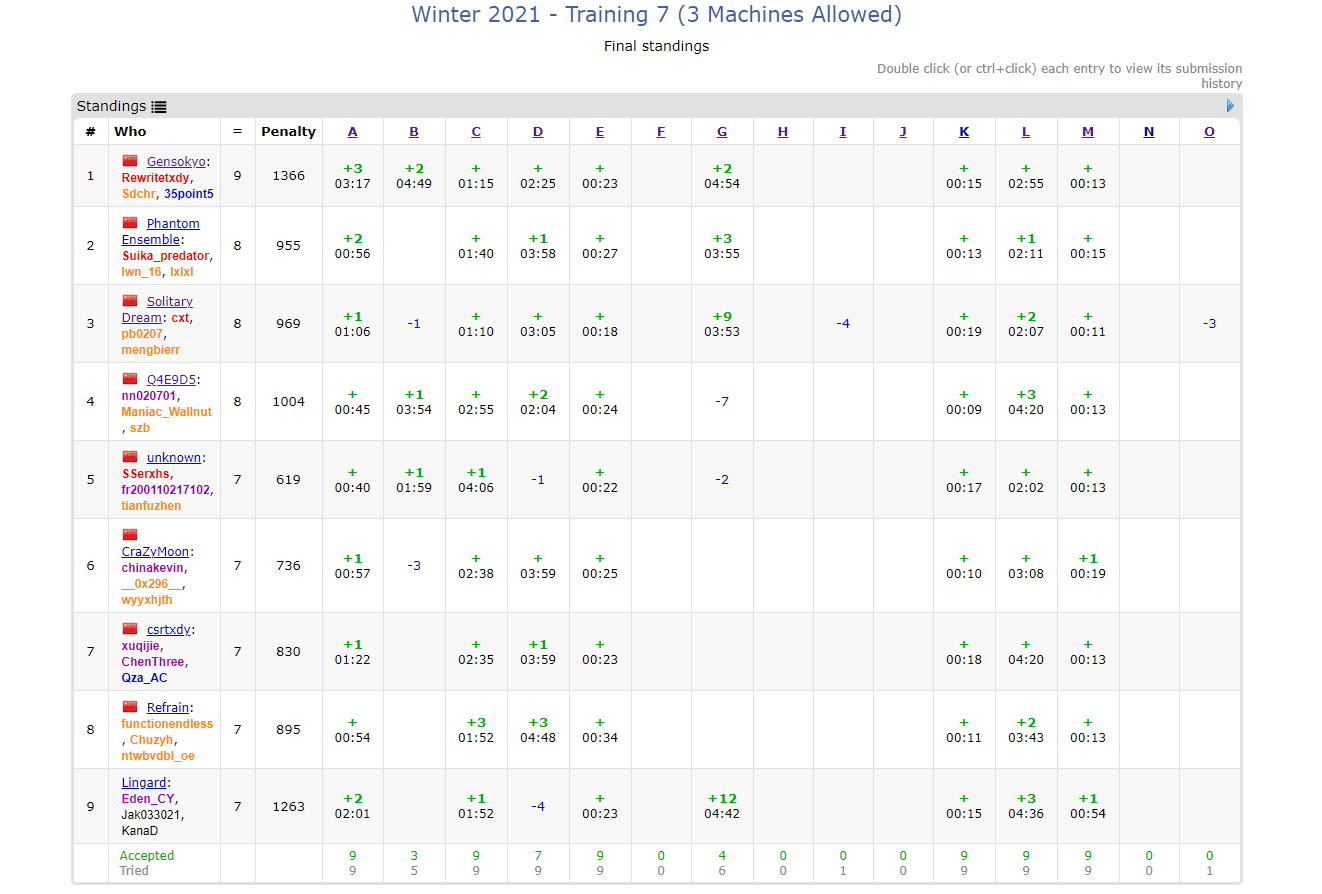Image resolution: width=1322 pixels, height=894 pixels.
Task: Open problem O column header link
Action: 1209,132
